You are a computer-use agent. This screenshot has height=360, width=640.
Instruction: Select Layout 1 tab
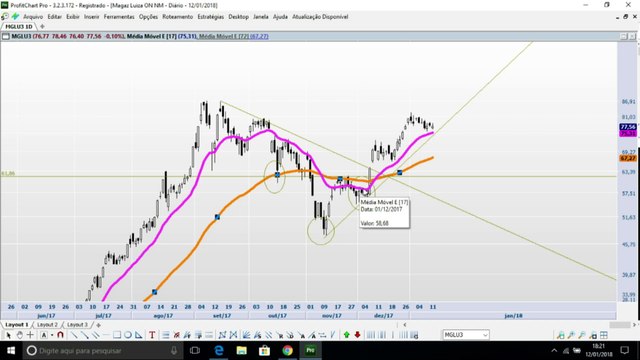click(x=17, y=325)
